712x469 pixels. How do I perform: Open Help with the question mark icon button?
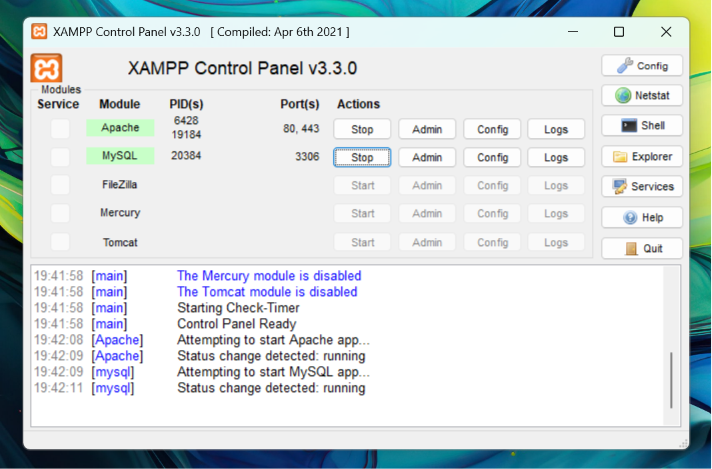(642, 217)
